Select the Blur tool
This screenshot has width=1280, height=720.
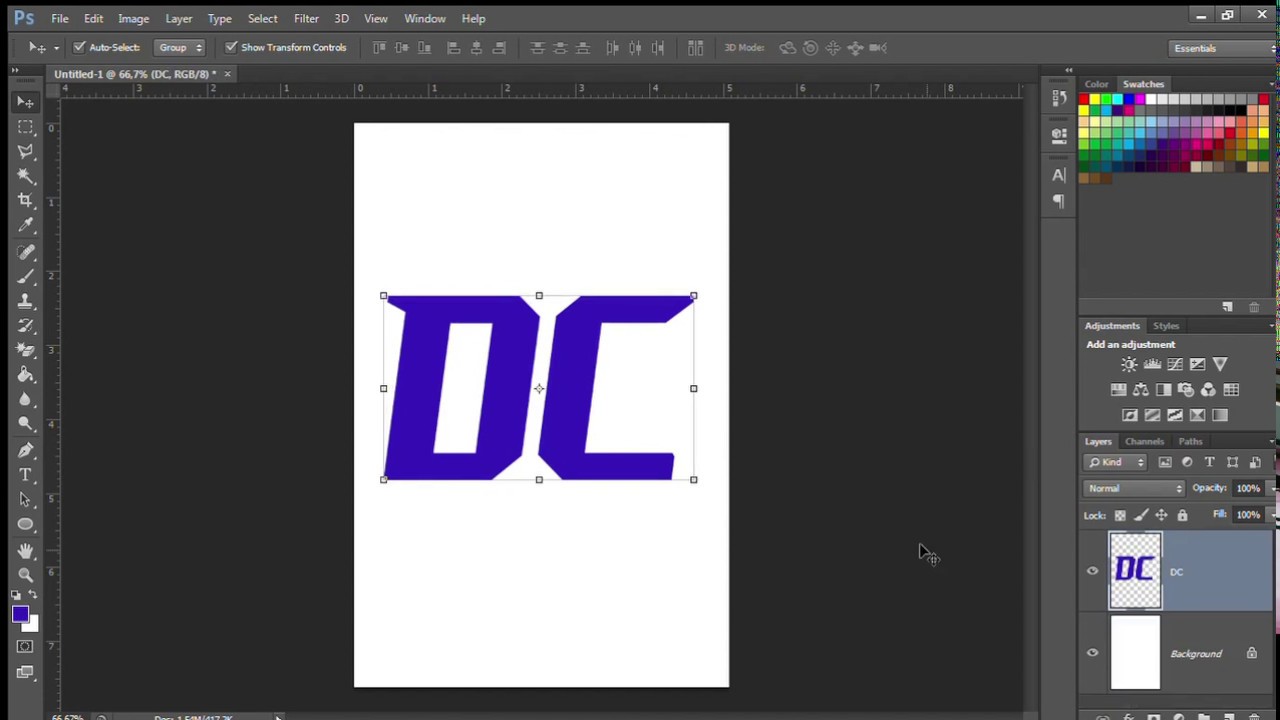[26, 399]
